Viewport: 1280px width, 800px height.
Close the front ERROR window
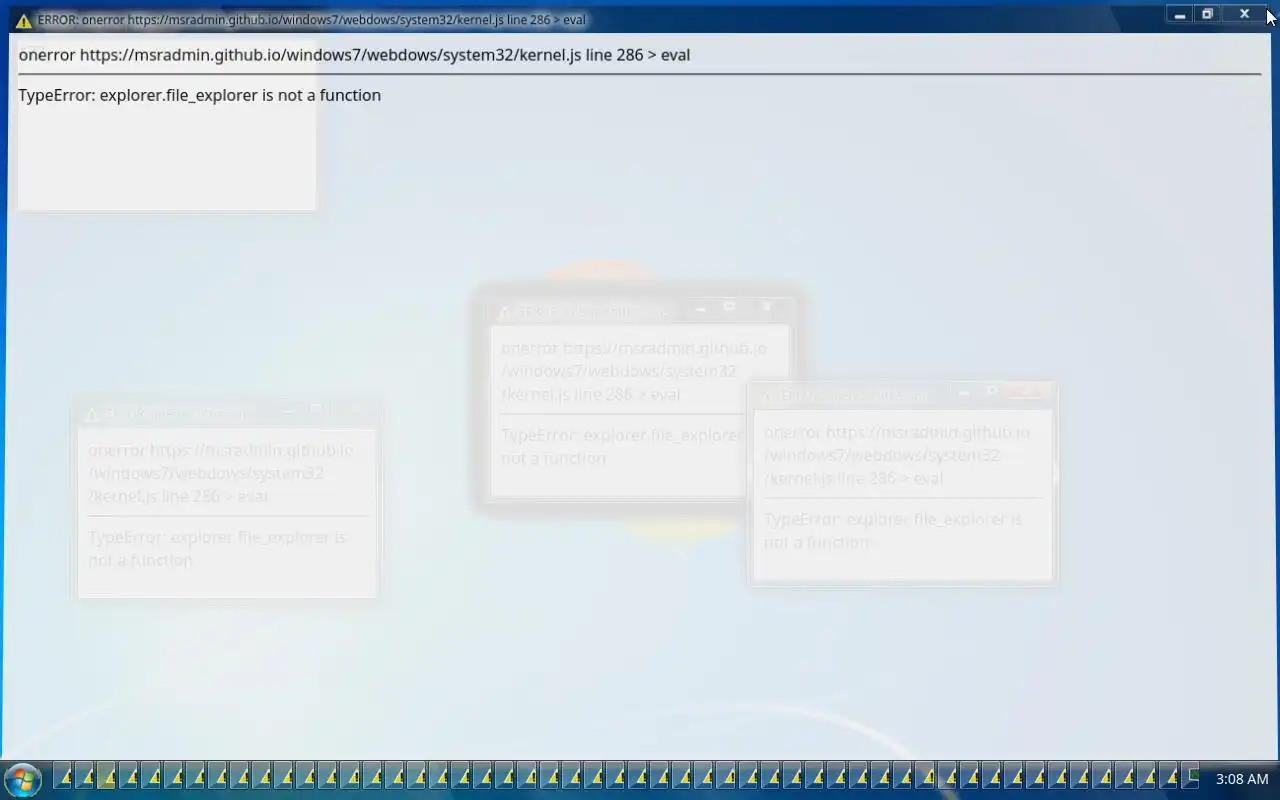tap(1244, 14)
